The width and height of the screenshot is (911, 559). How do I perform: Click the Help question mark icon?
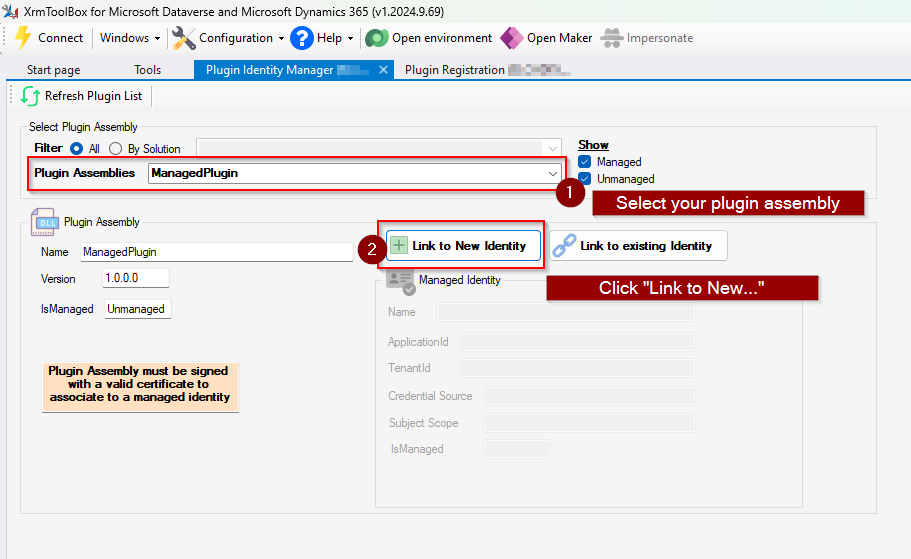302,38
